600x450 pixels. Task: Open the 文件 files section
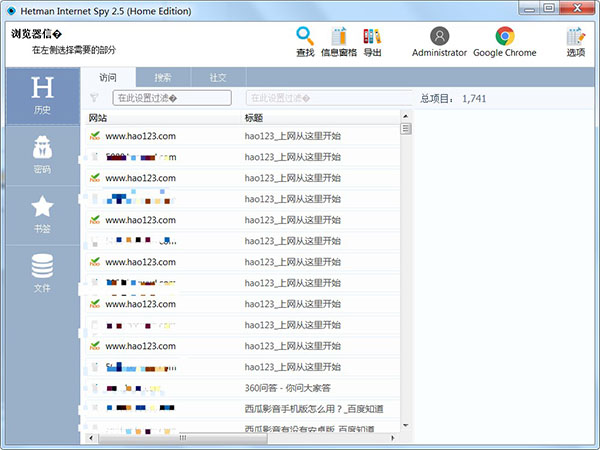(42, 274)
